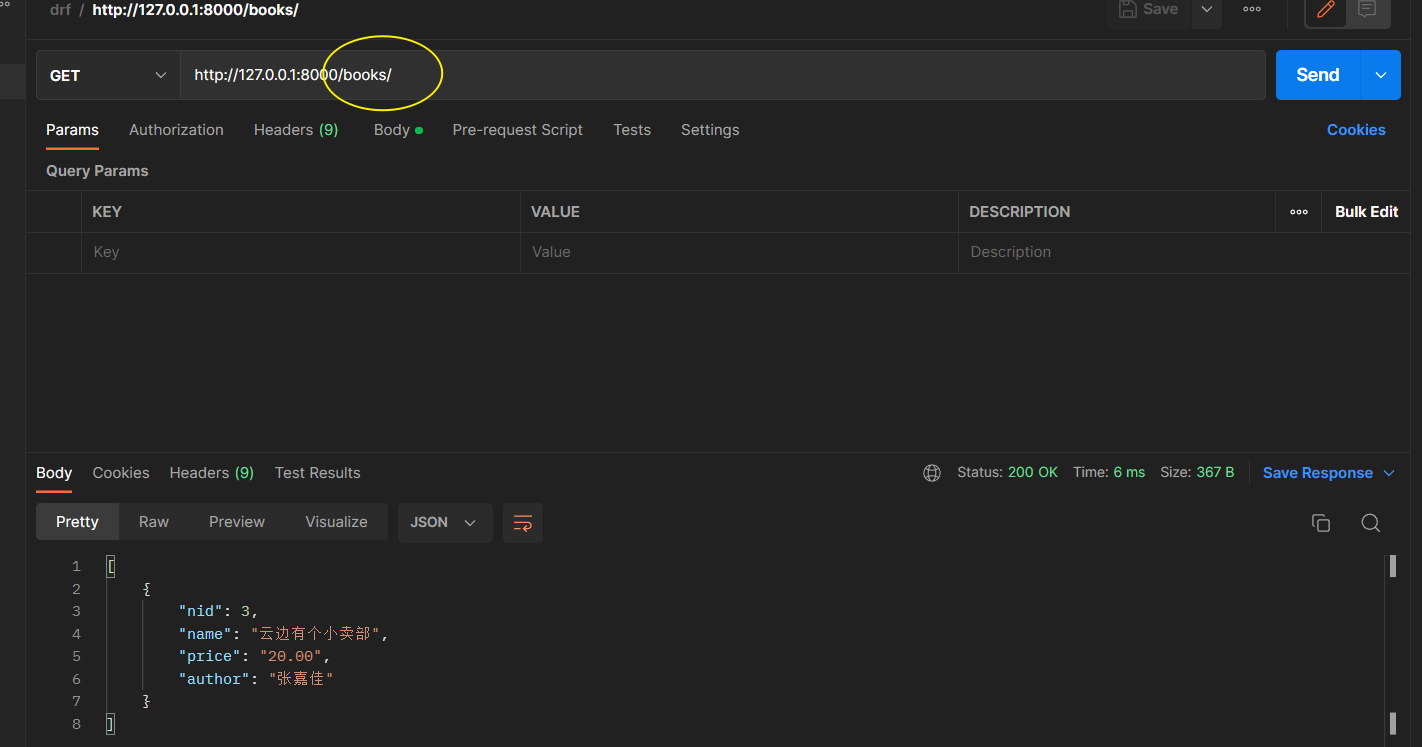Click the Description input cell
This screenshot has height=747, width=1422.
click(1183, 252)
